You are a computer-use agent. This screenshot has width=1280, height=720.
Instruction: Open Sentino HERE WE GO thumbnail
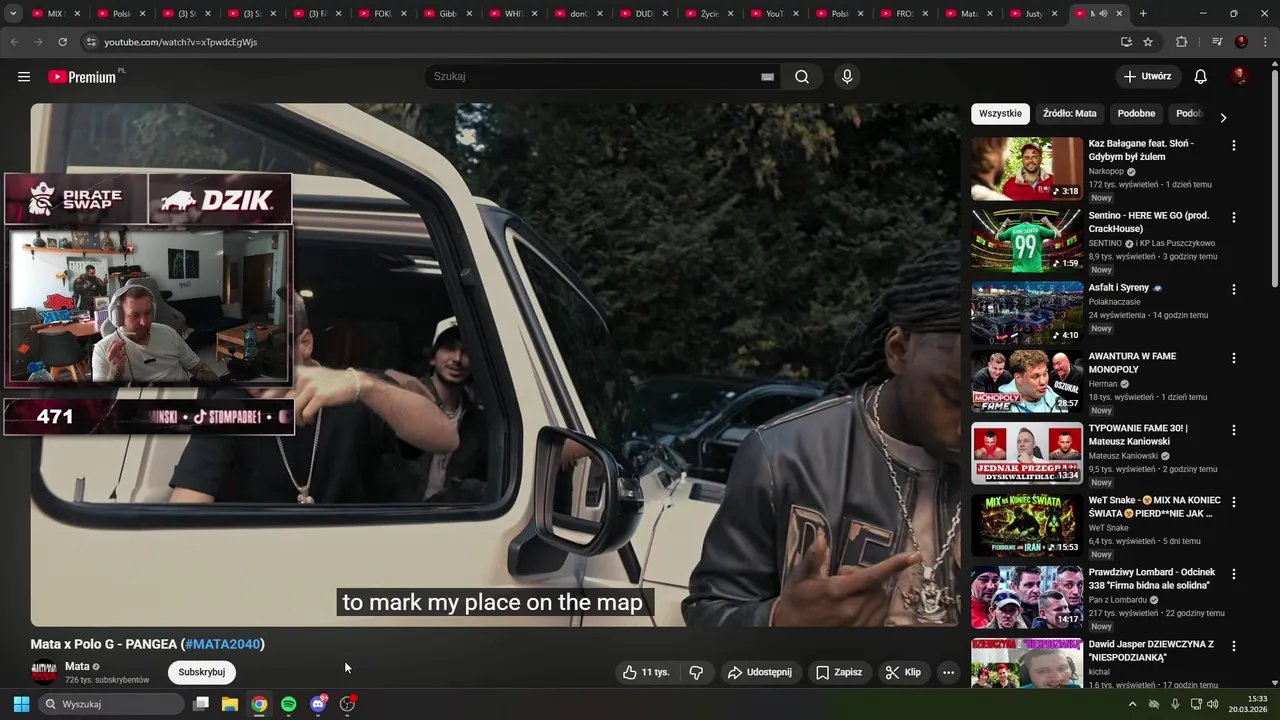coord(1027,241)
